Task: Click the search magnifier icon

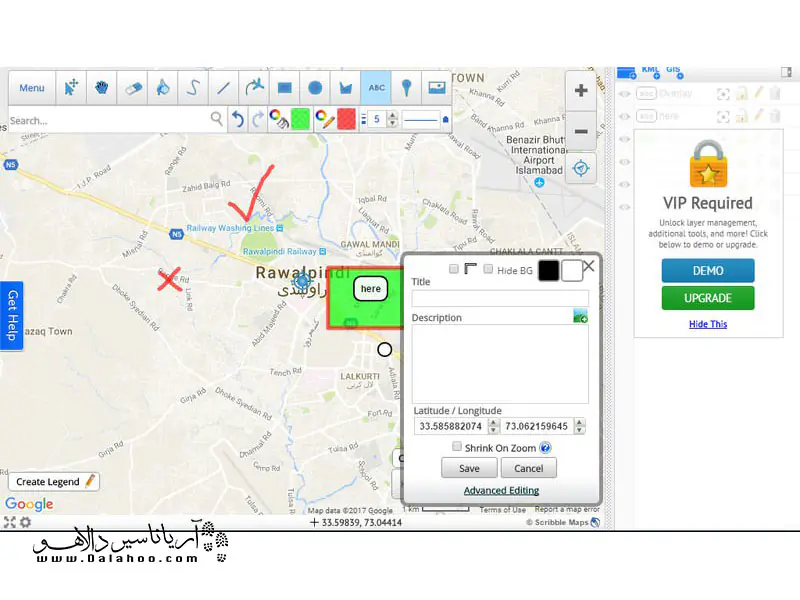Action: [x=217, y=119]
